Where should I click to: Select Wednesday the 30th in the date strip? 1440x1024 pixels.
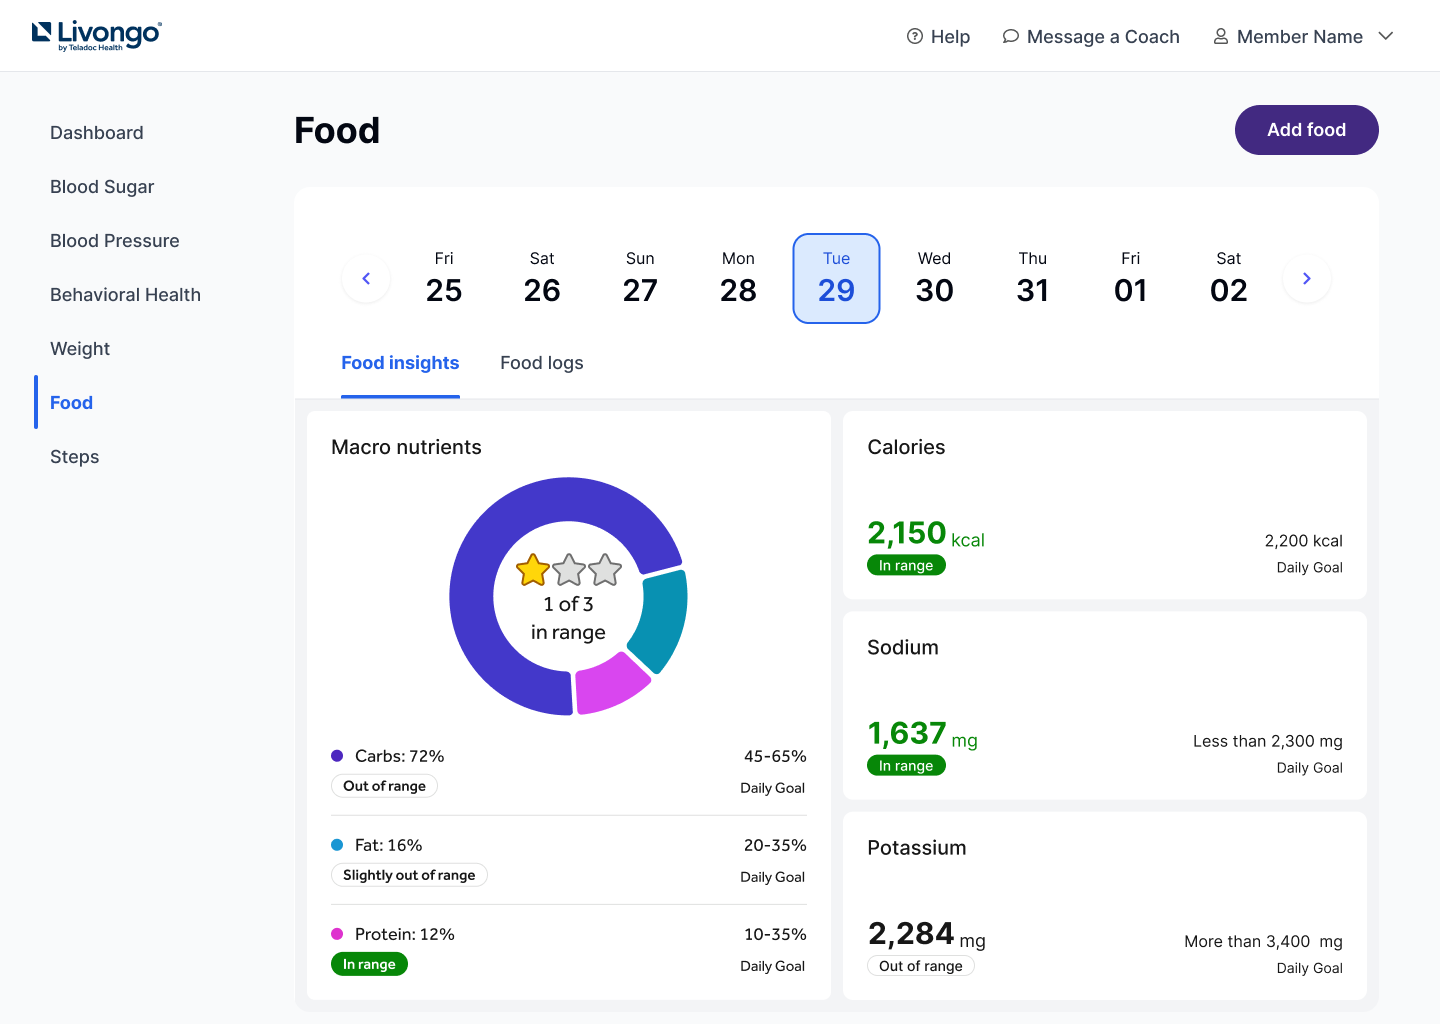tap(934, 278)
